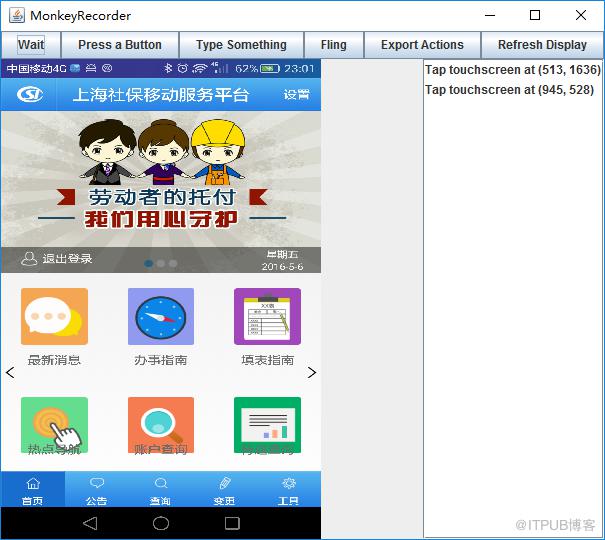Add a Fling action

point(333,45)
